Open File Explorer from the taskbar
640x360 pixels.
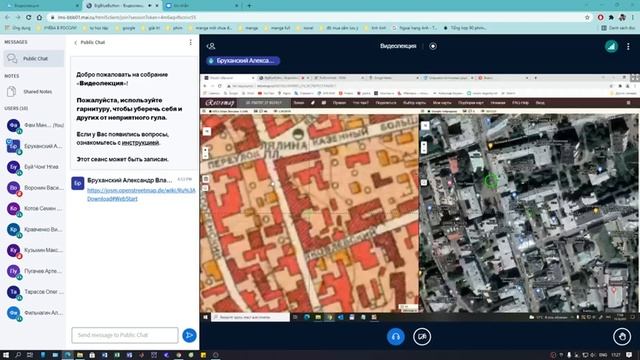80,355
